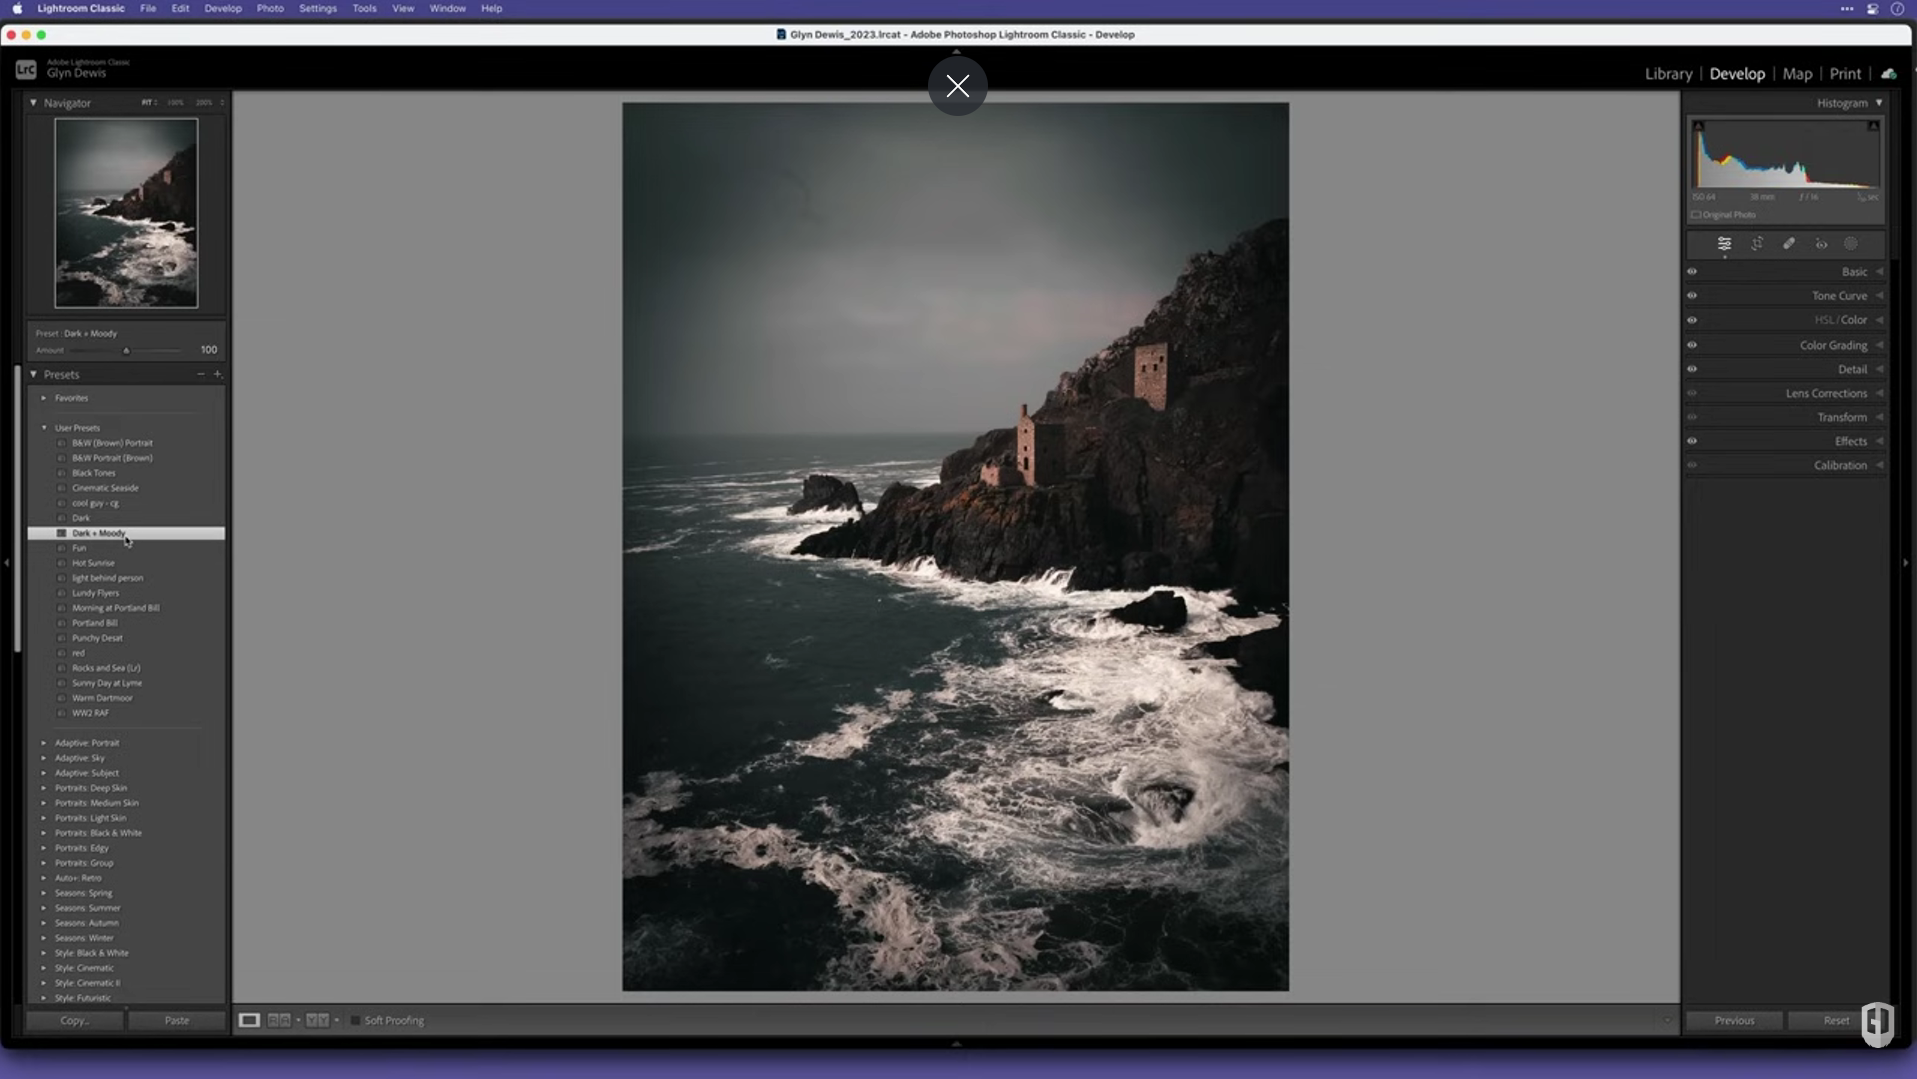The width and height of the screenshot is (1917, 1079).
Task: Click the shadow clipping indicator in histogram
Action: click(1698, 126)
